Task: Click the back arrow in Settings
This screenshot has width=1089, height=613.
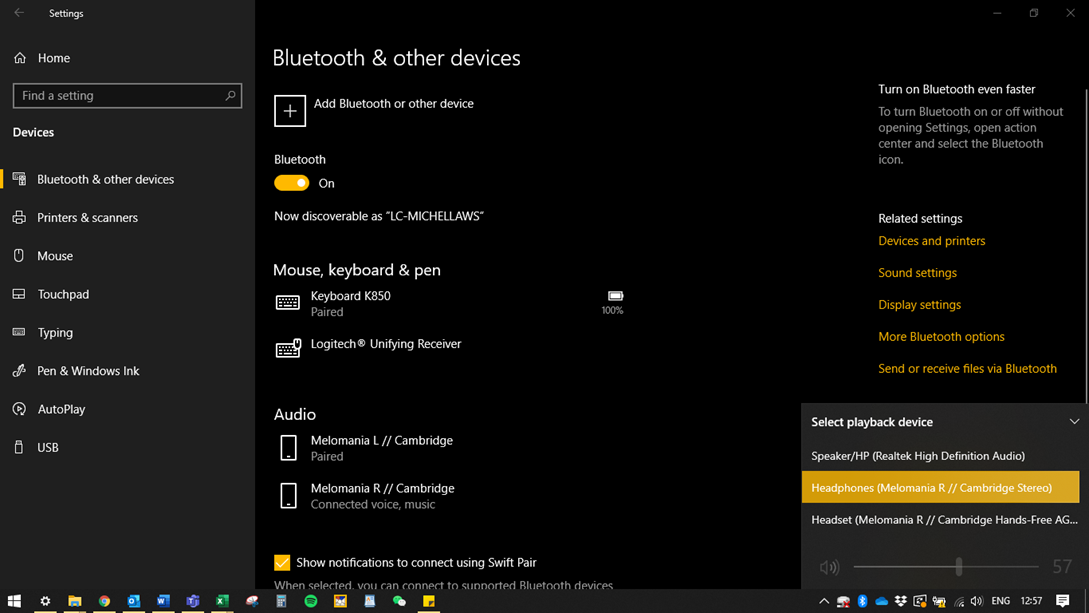Action: click(19, 13)
